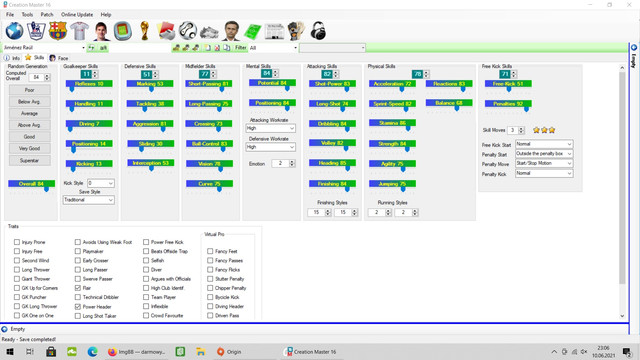Open the Kick Style dropdown
Screen dimensions: 640x360
[100, 183]
